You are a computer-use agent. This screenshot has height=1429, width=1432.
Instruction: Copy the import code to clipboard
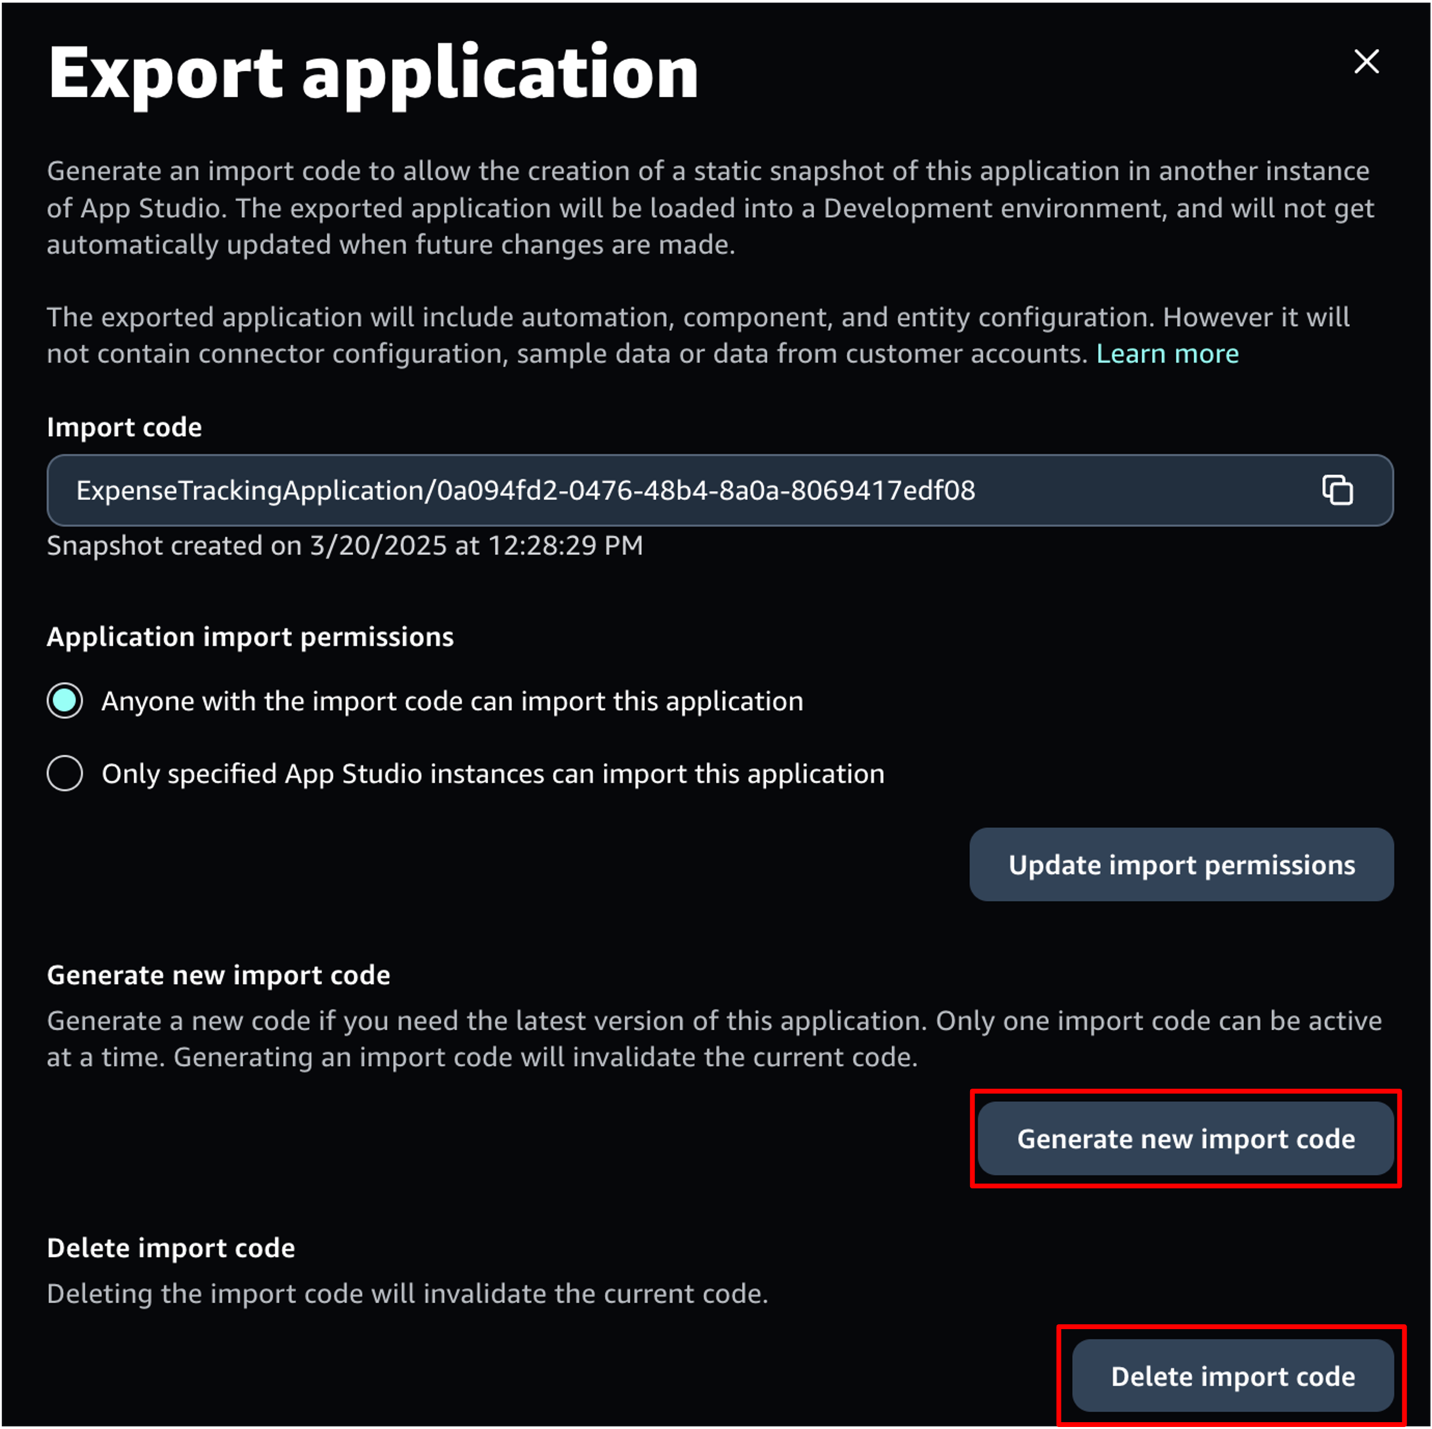[1337, 490]
